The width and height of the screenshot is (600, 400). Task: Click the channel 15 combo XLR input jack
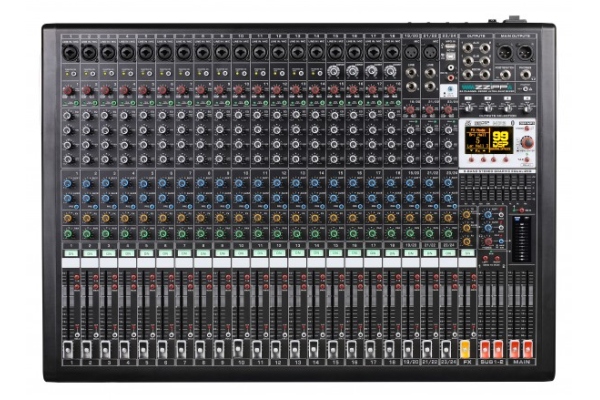coord(335,52)
